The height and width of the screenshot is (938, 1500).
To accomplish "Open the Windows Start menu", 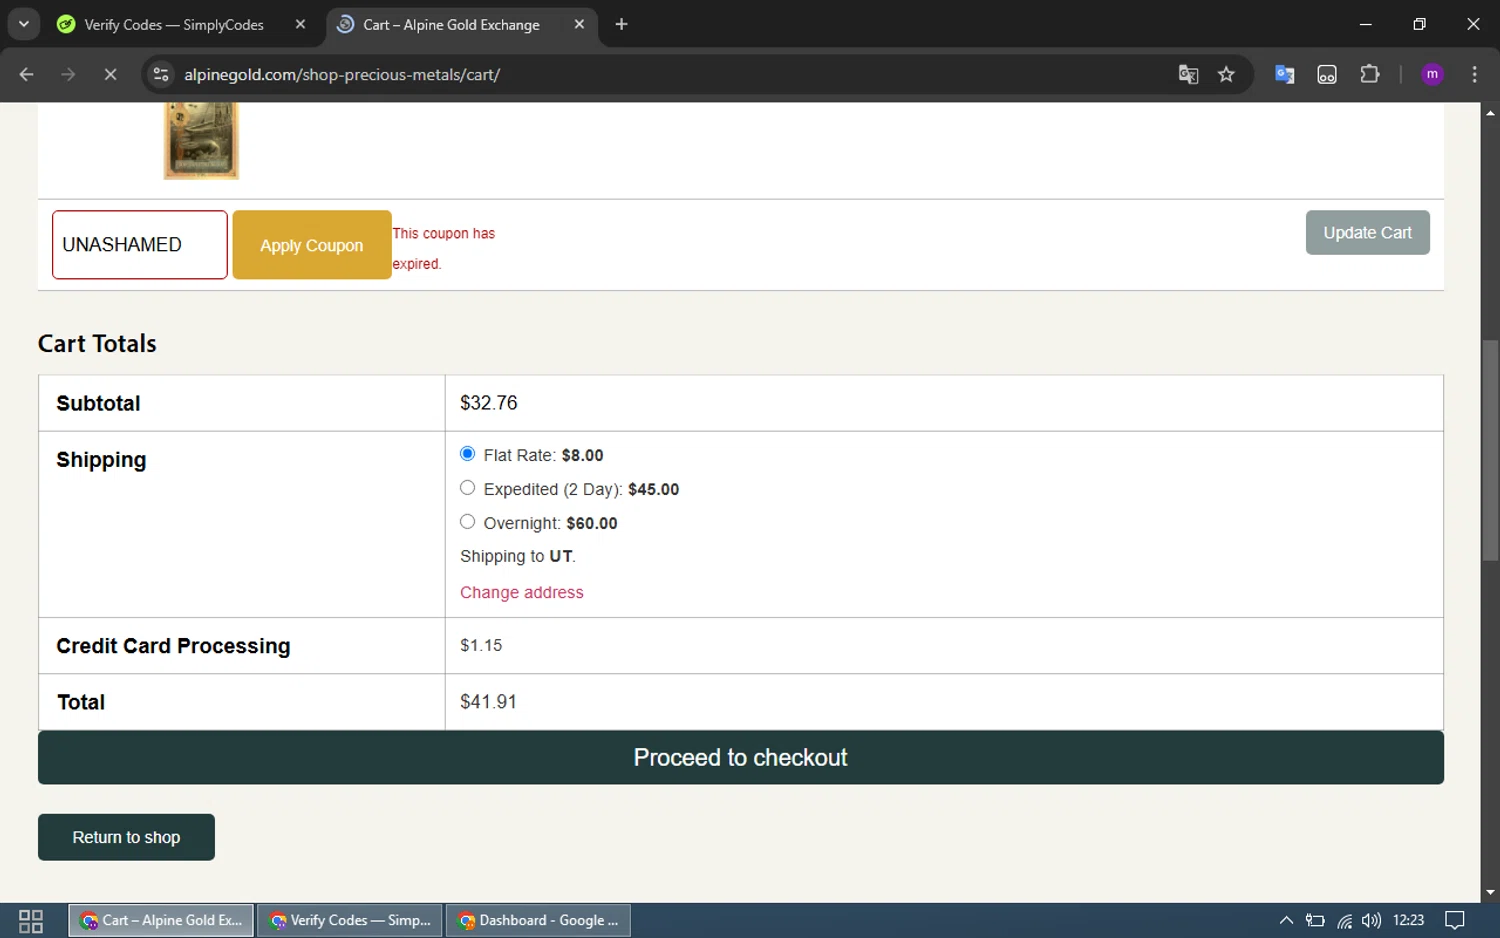I will coord(31,921).
